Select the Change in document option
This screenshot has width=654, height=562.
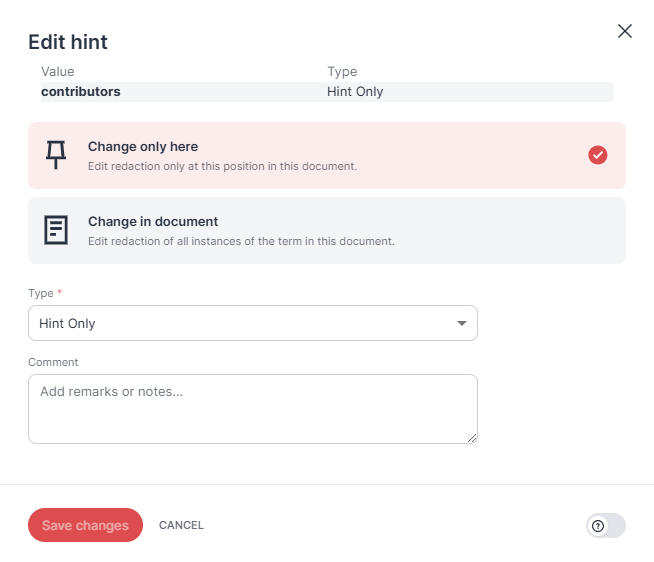[x=327, y=230]
